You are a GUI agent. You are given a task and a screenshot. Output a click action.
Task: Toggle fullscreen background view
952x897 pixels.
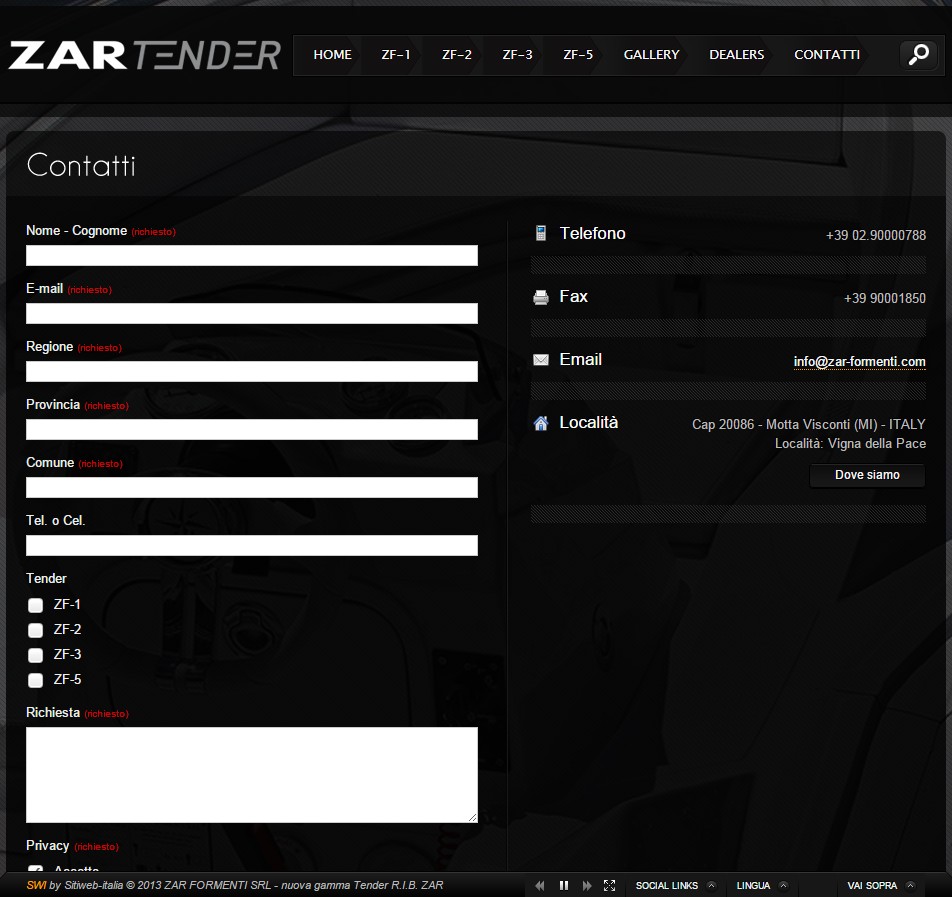point(610,885)
